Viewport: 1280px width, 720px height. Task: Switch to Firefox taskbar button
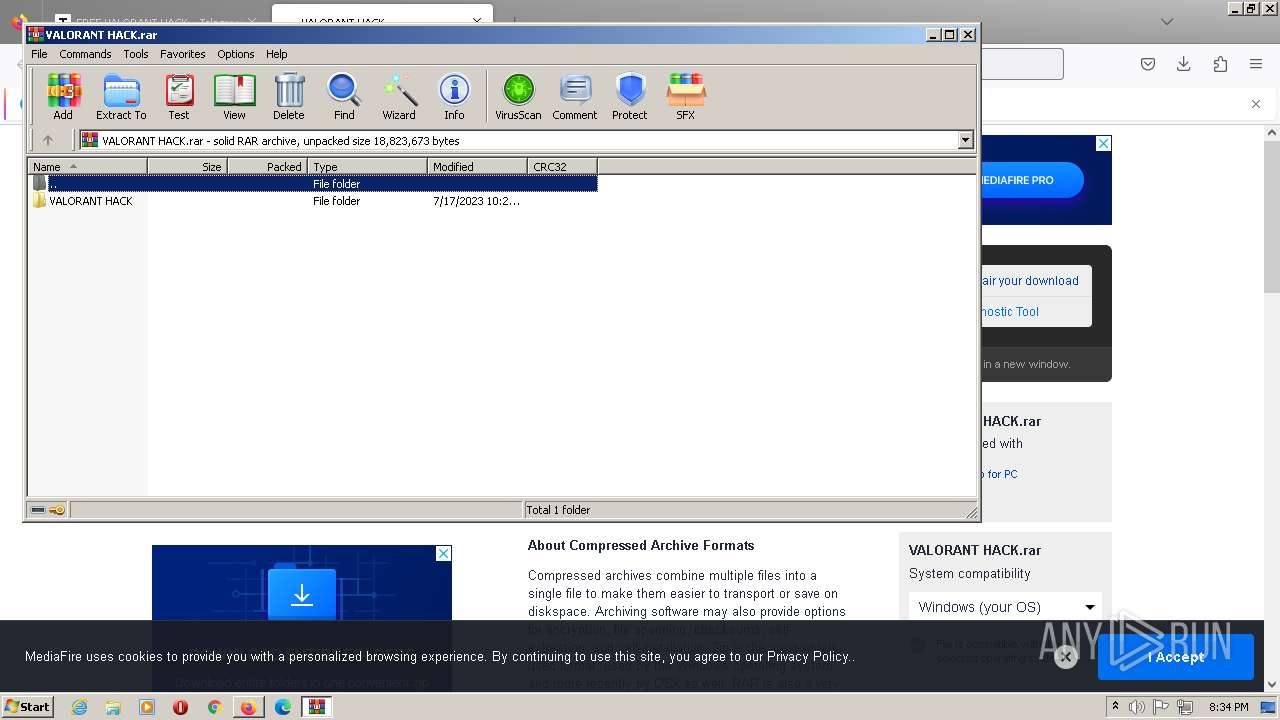[x=248, y=707]
